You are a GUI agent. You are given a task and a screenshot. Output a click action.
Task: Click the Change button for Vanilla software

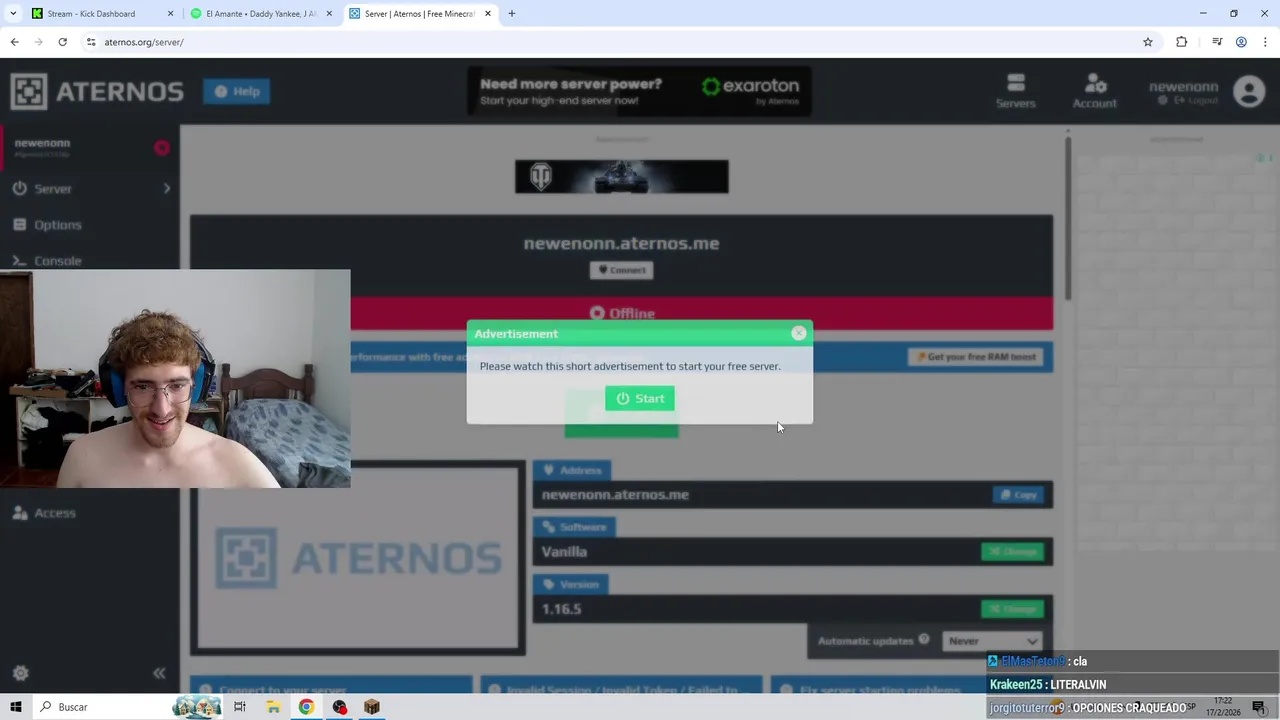point(1012,552)
